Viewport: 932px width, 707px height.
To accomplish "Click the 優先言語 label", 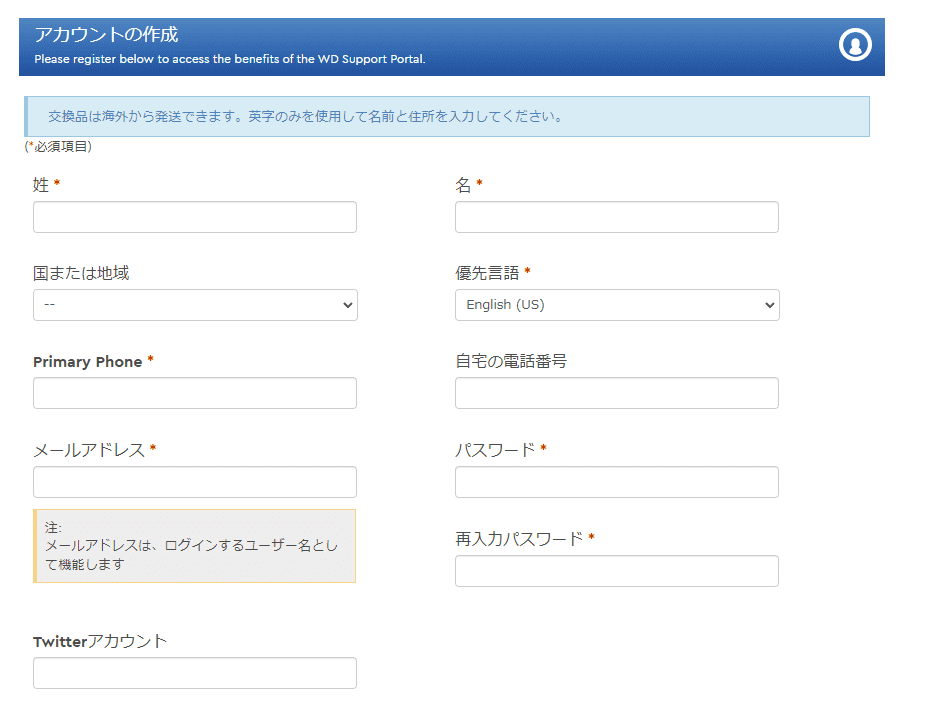I will (487, 273).
